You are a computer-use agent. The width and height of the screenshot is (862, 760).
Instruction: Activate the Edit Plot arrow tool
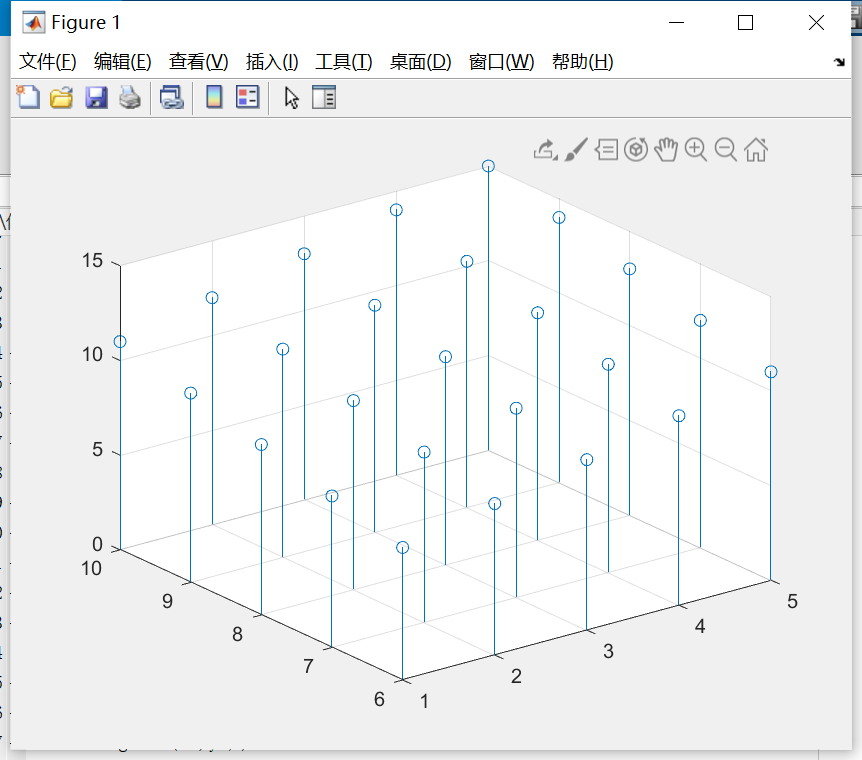[291, 98]
